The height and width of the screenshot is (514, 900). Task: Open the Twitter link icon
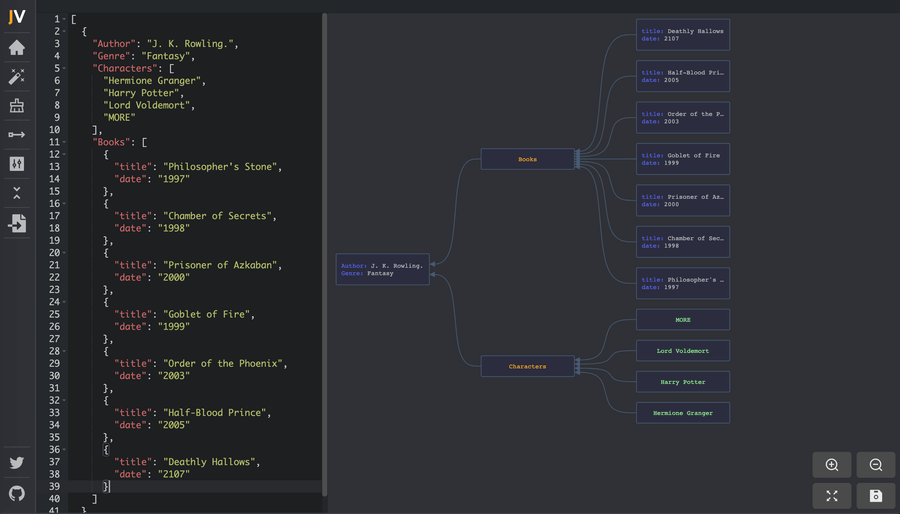[17, 463]
